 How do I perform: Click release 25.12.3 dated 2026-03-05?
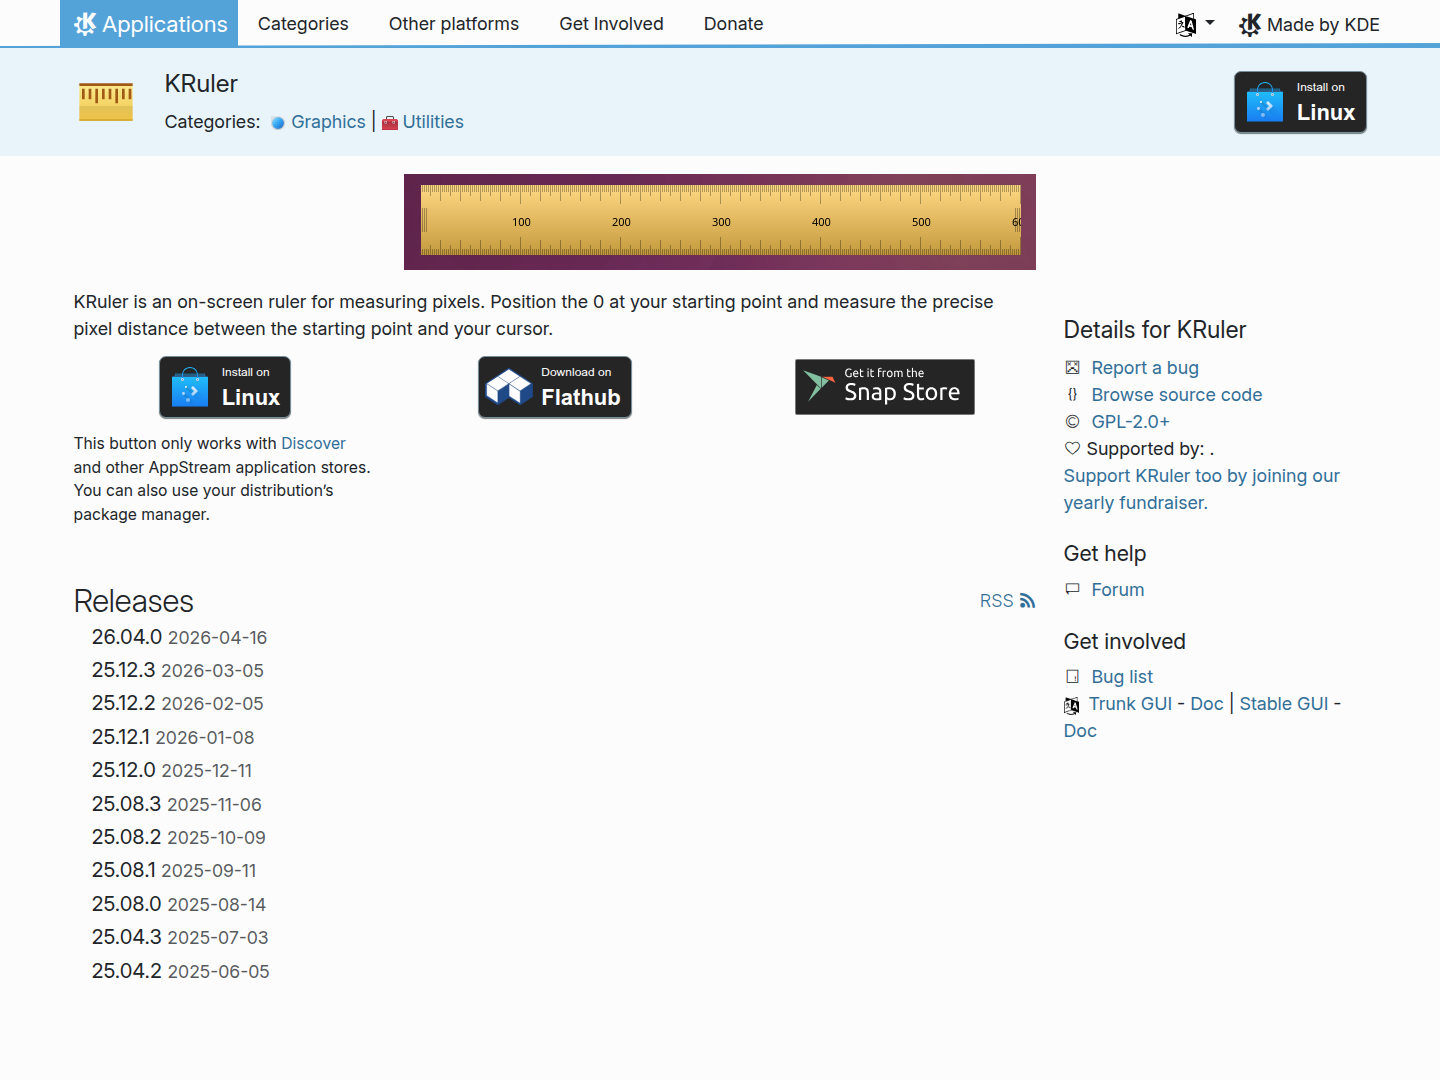178,670
